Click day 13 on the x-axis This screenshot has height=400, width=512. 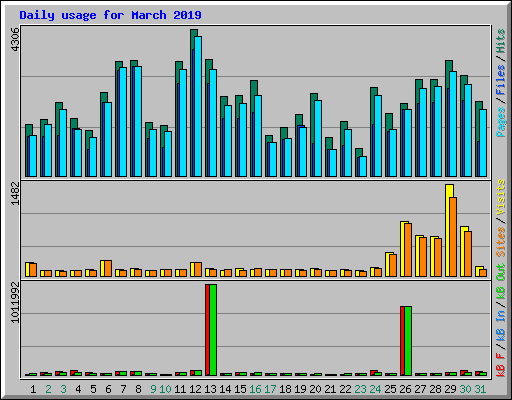(210, 389)
